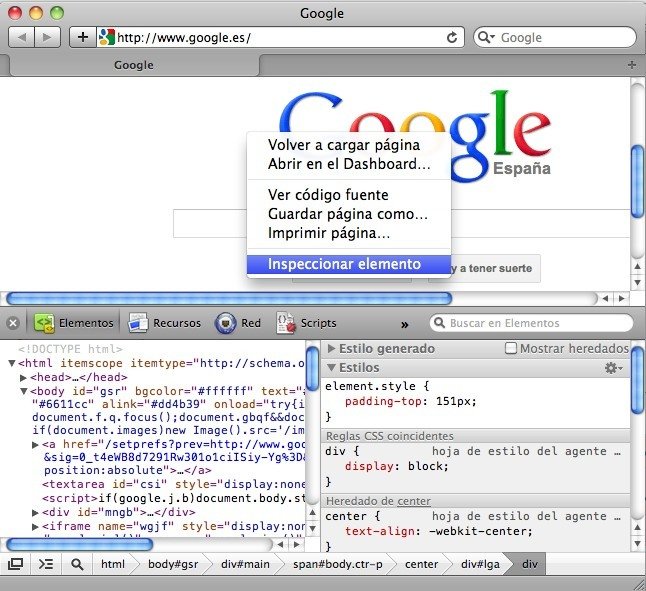The height and width of the screenshot is (591, 646).
Task: Click the address bar URL field
Action: point(280,37)
